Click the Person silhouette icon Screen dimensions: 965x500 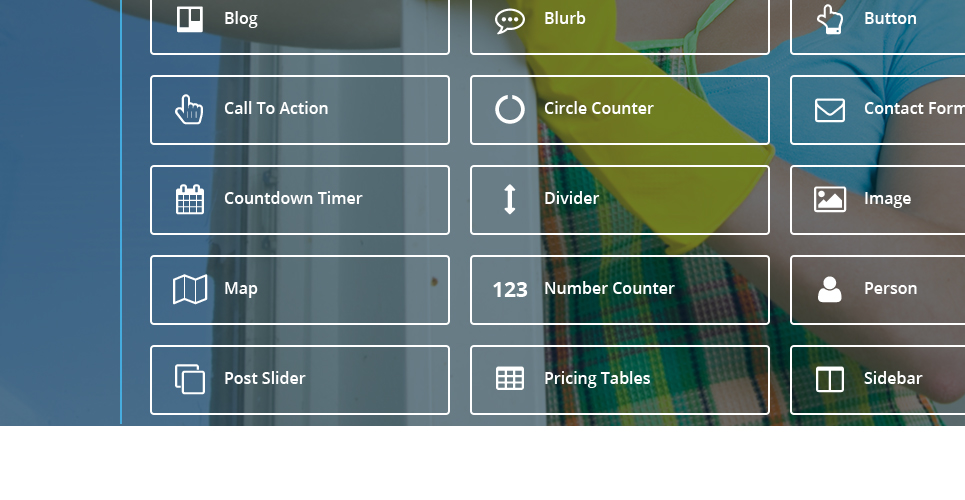pos(830,289)
